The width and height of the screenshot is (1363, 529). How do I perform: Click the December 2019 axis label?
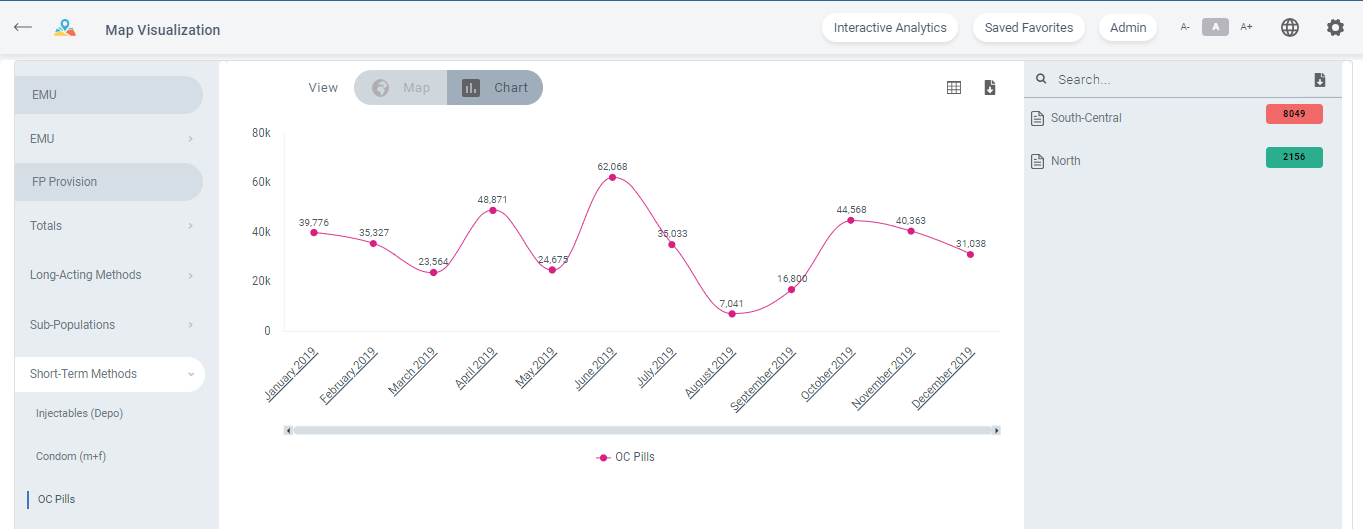pos(944,377)
